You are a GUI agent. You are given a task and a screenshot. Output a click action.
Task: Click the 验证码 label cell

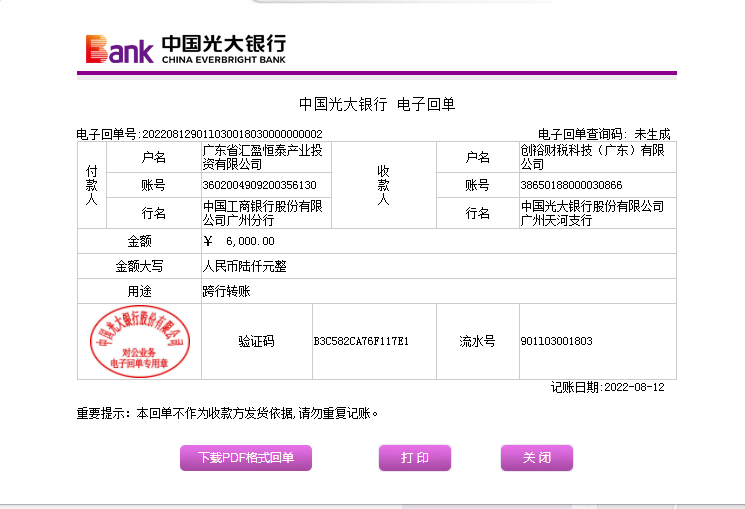click(x=257, y=341)
